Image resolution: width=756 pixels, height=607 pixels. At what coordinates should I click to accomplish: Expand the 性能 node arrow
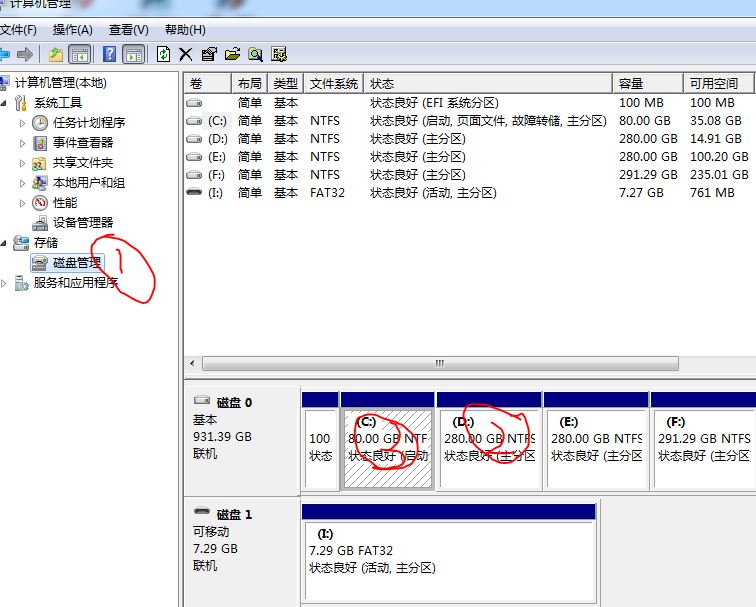(22, 203)
